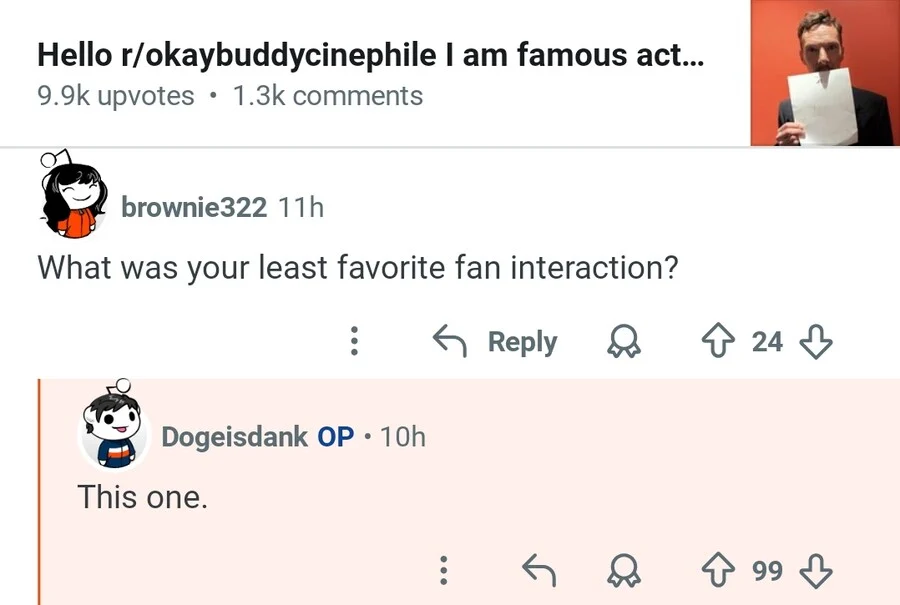Image resolution: width=900 pixels, height=605 pixels.
Task: Open three-dot options menu for Dogeisdank's reply
Action: click(441, 570)
